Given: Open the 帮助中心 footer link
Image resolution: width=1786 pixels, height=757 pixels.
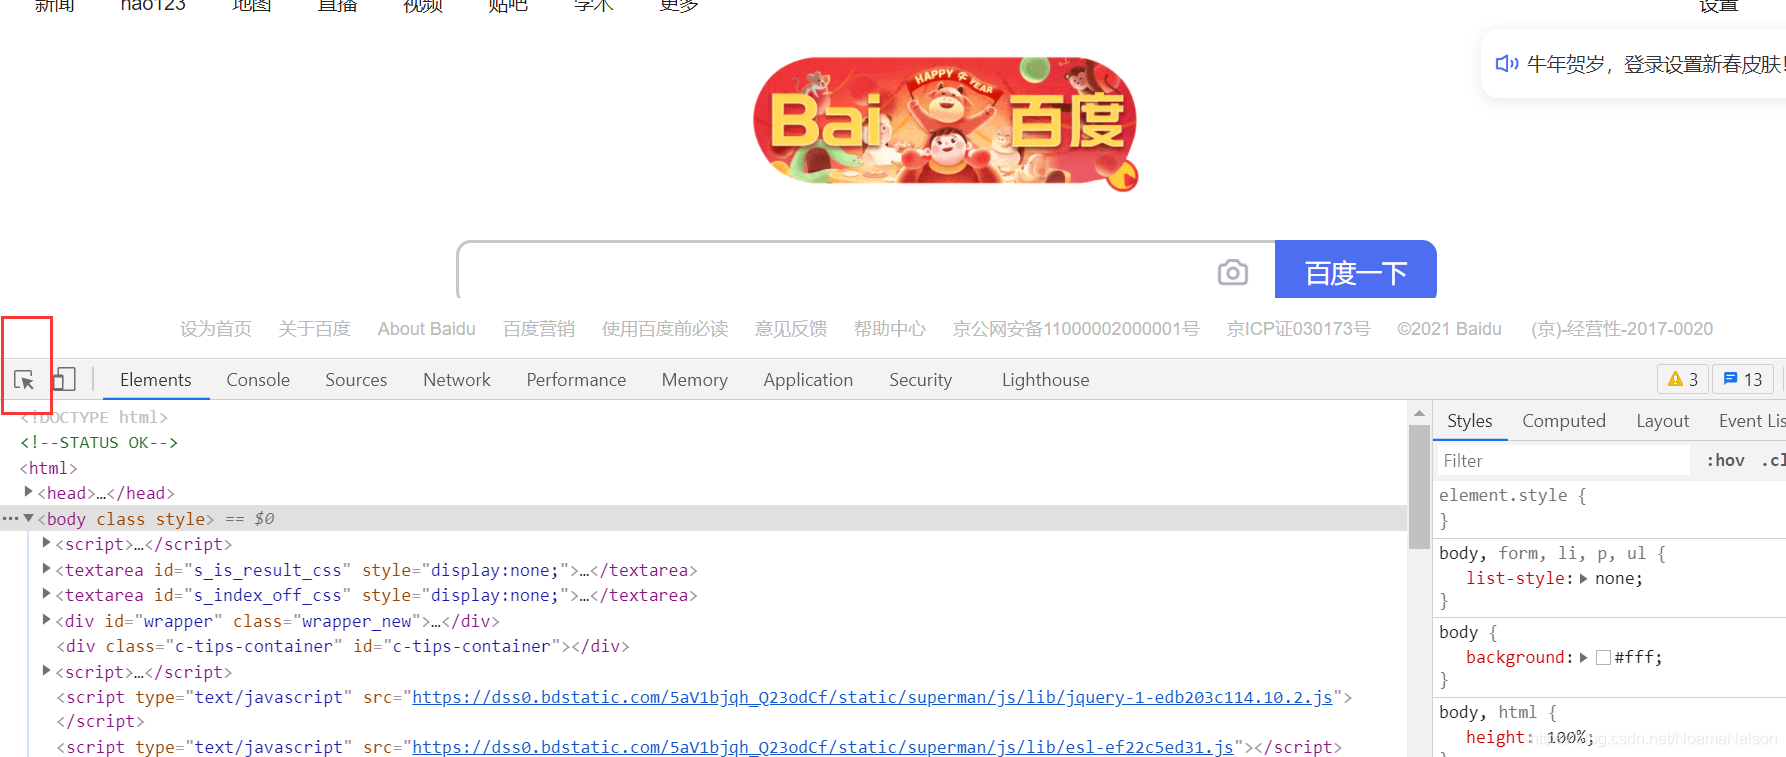Looking at the screenshot, I should coord(890,329).
